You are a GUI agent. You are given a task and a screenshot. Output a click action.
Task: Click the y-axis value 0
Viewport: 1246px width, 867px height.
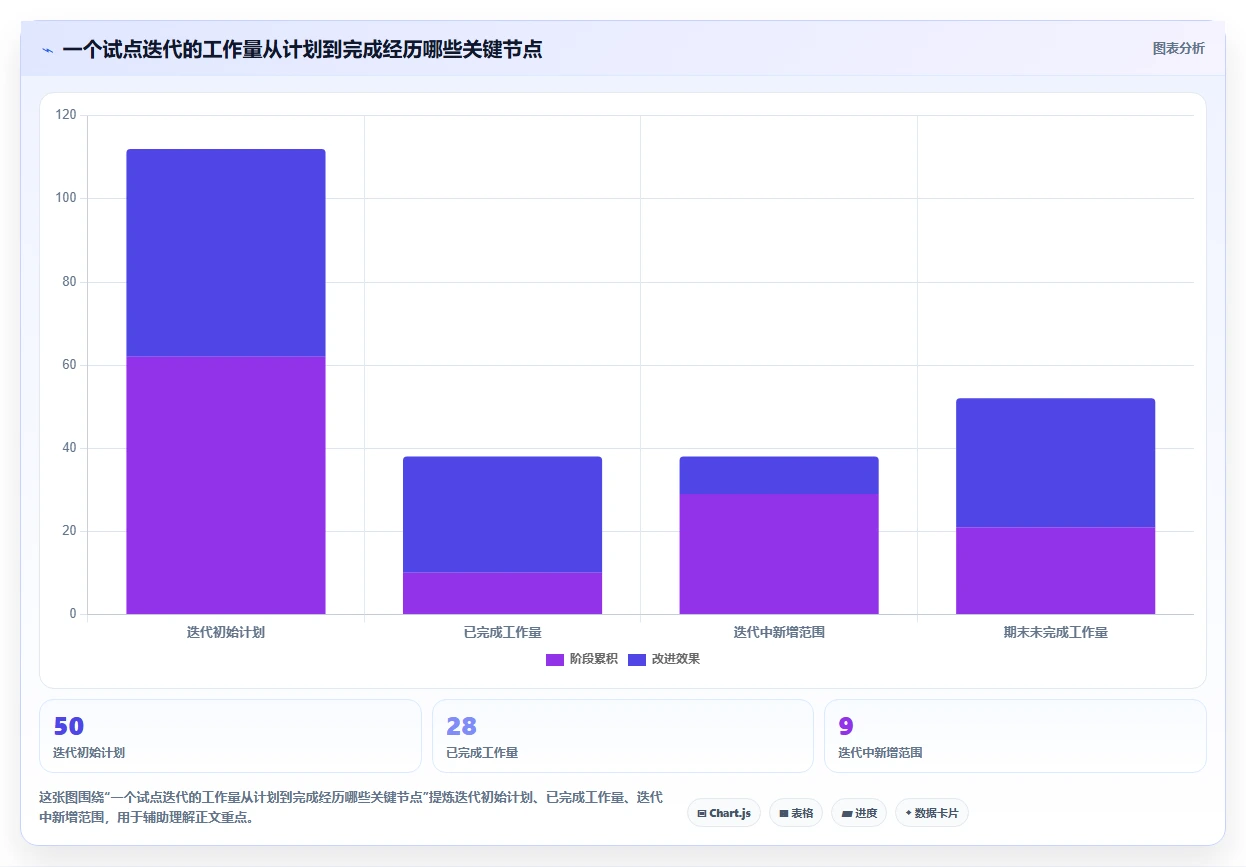click(x=73, y=614)
